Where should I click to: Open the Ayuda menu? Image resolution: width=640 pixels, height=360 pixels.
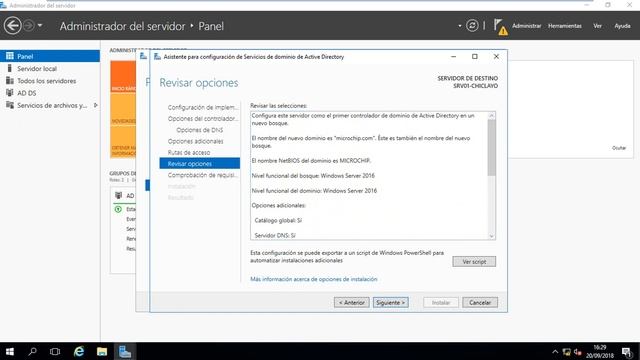click(622, 26)
